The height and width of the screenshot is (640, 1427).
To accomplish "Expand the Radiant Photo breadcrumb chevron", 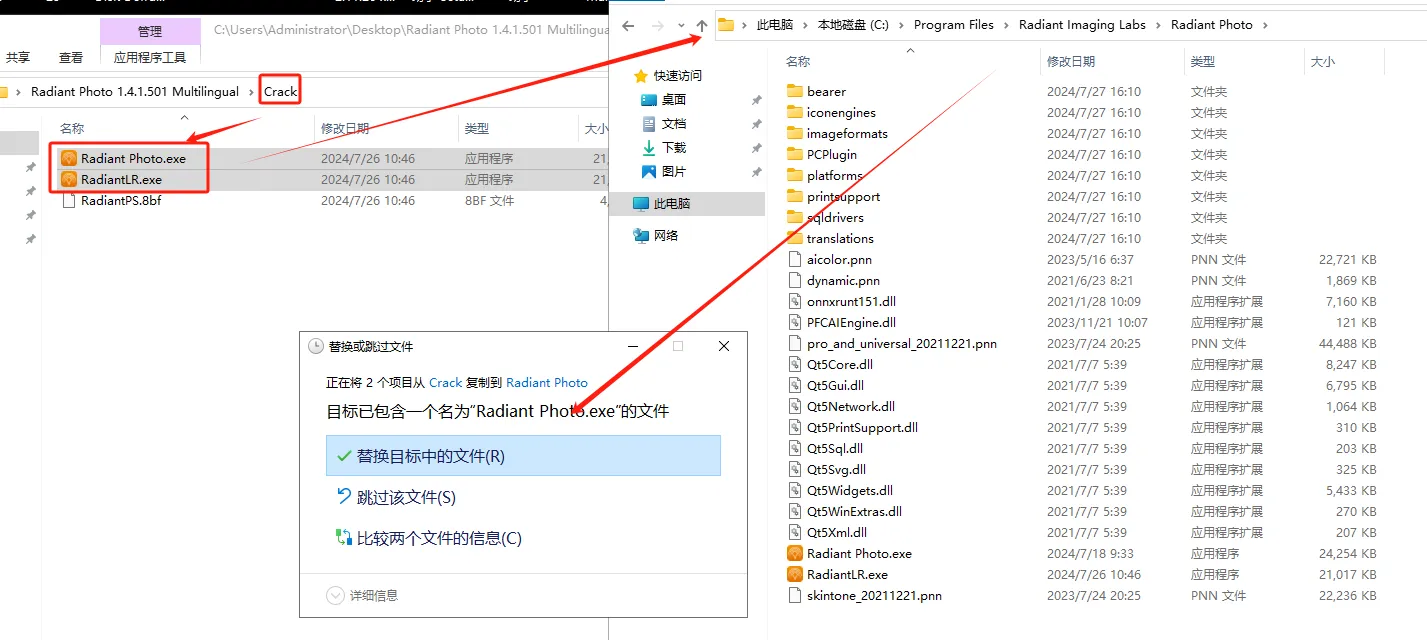I will tap(1264, 25).
